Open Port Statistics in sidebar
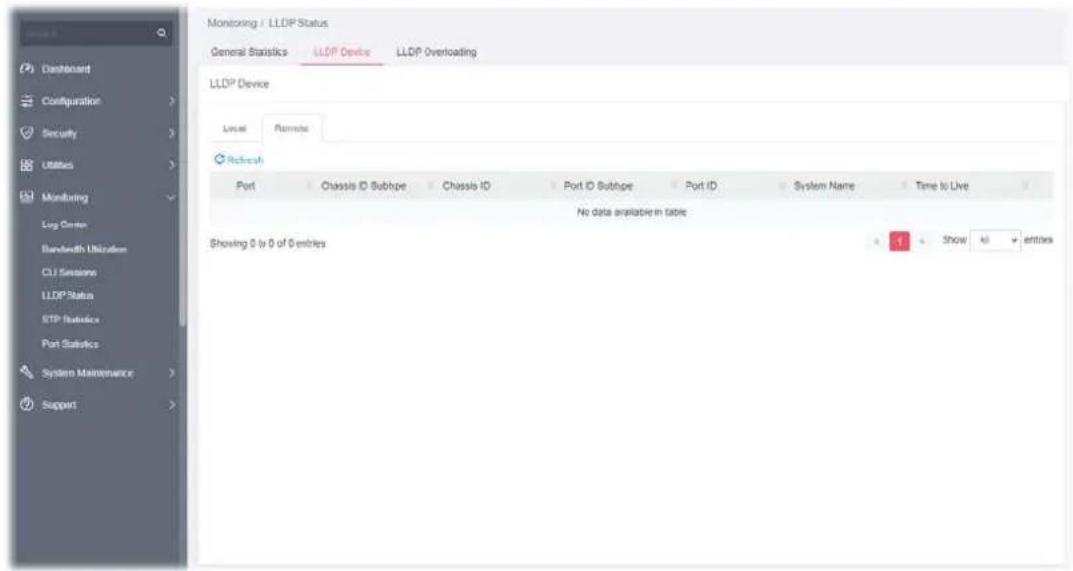Image resolution: width=1073 pixels, height=571 pixels. [70, 344]
